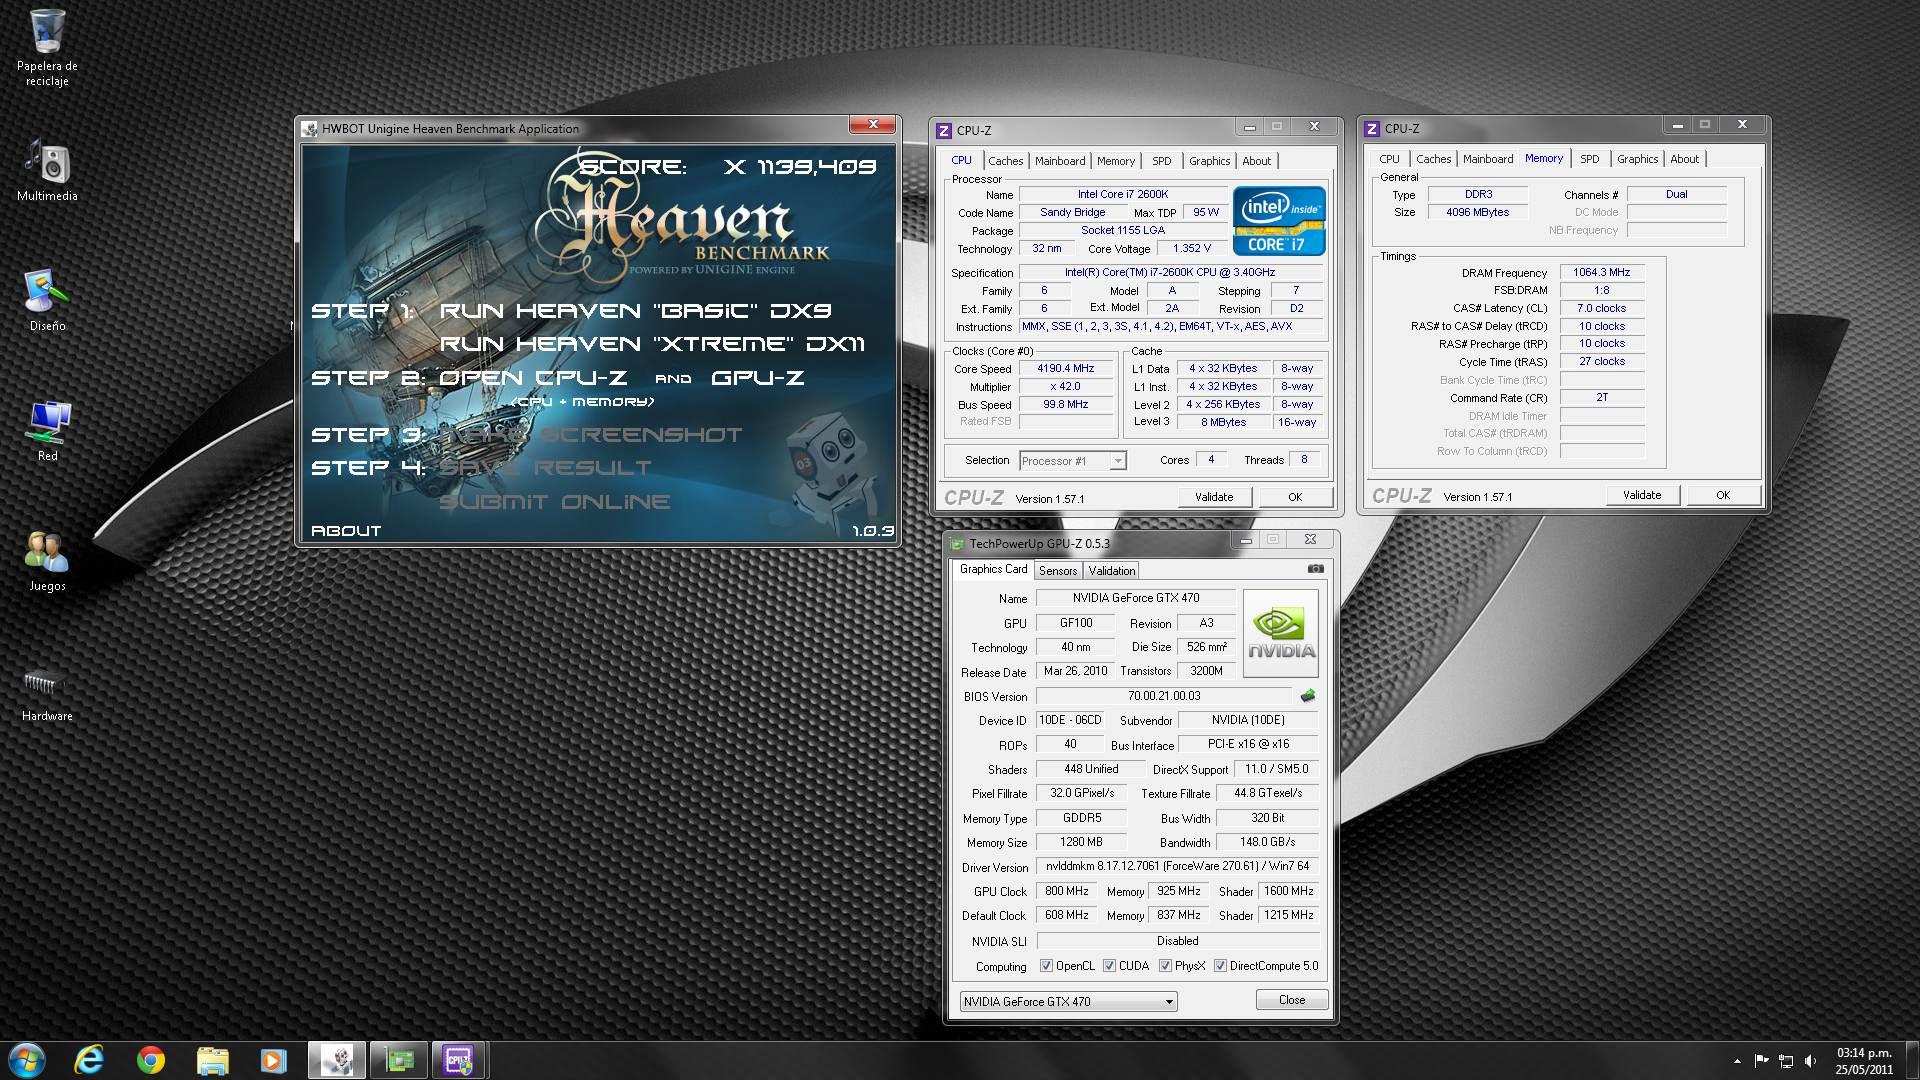1920x1080 pixels.
Task: Toggle the CUDA checkbox in GPU-Z
Action: (x=1109, y=966)
